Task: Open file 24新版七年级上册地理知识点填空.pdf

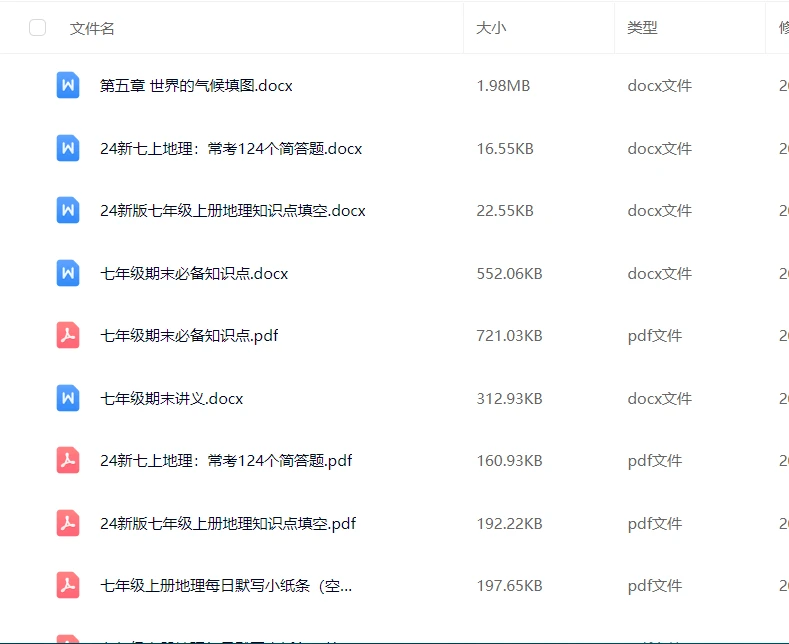Action: [228, 524]
